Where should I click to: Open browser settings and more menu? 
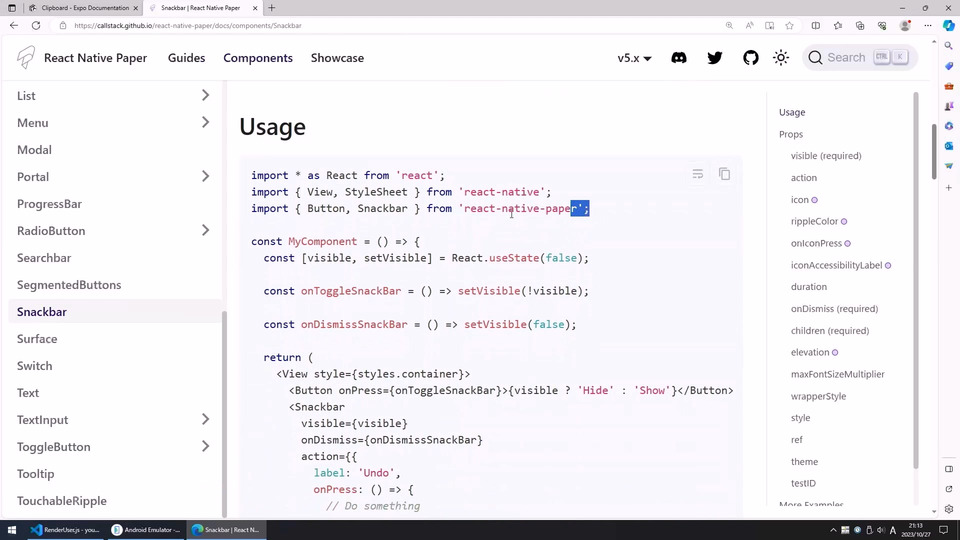928,26
